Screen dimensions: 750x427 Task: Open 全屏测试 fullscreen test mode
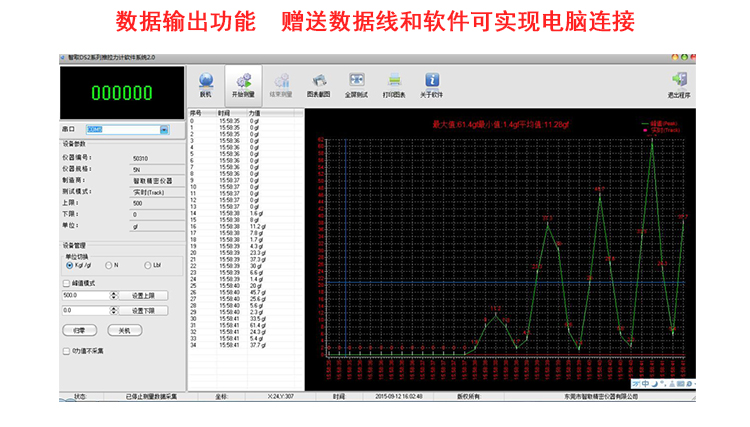(356, 81)
